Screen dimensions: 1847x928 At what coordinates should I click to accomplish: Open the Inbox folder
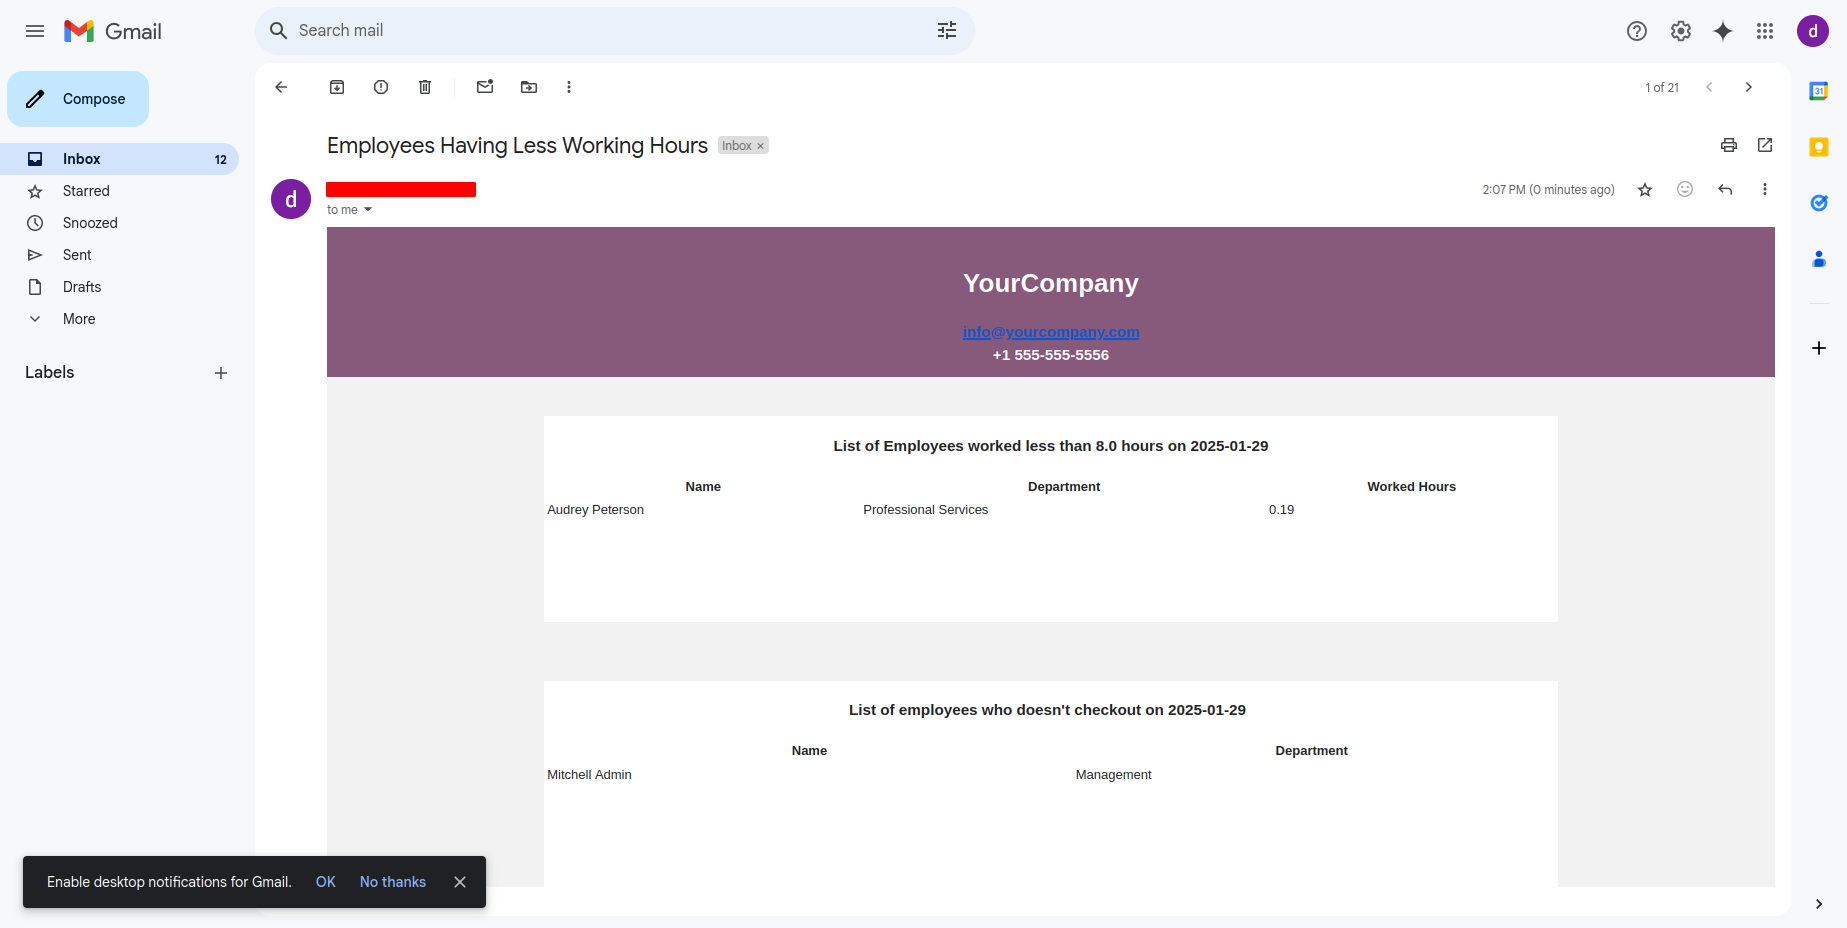point(119,159)
